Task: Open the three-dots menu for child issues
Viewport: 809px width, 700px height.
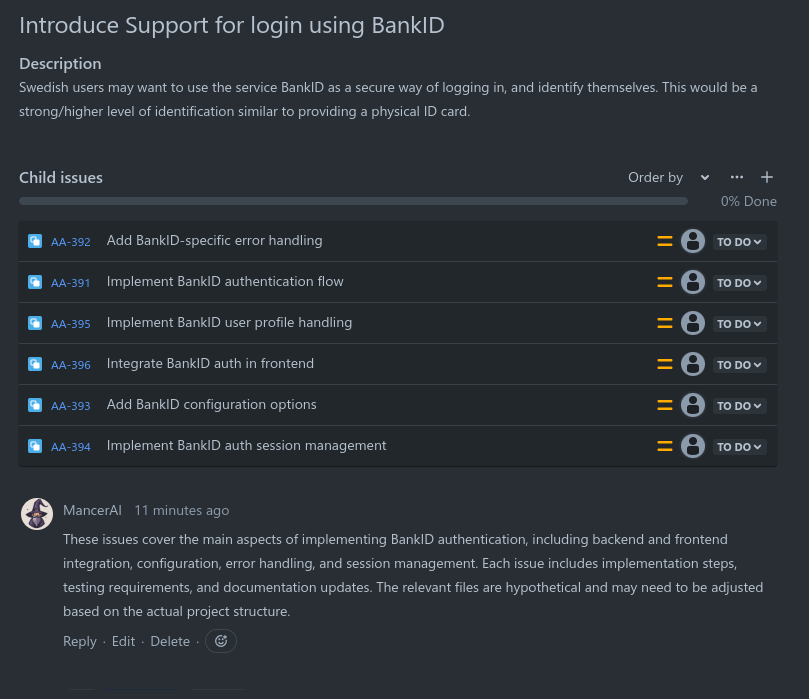Action: pyautogui.click(x=737, y=177)
